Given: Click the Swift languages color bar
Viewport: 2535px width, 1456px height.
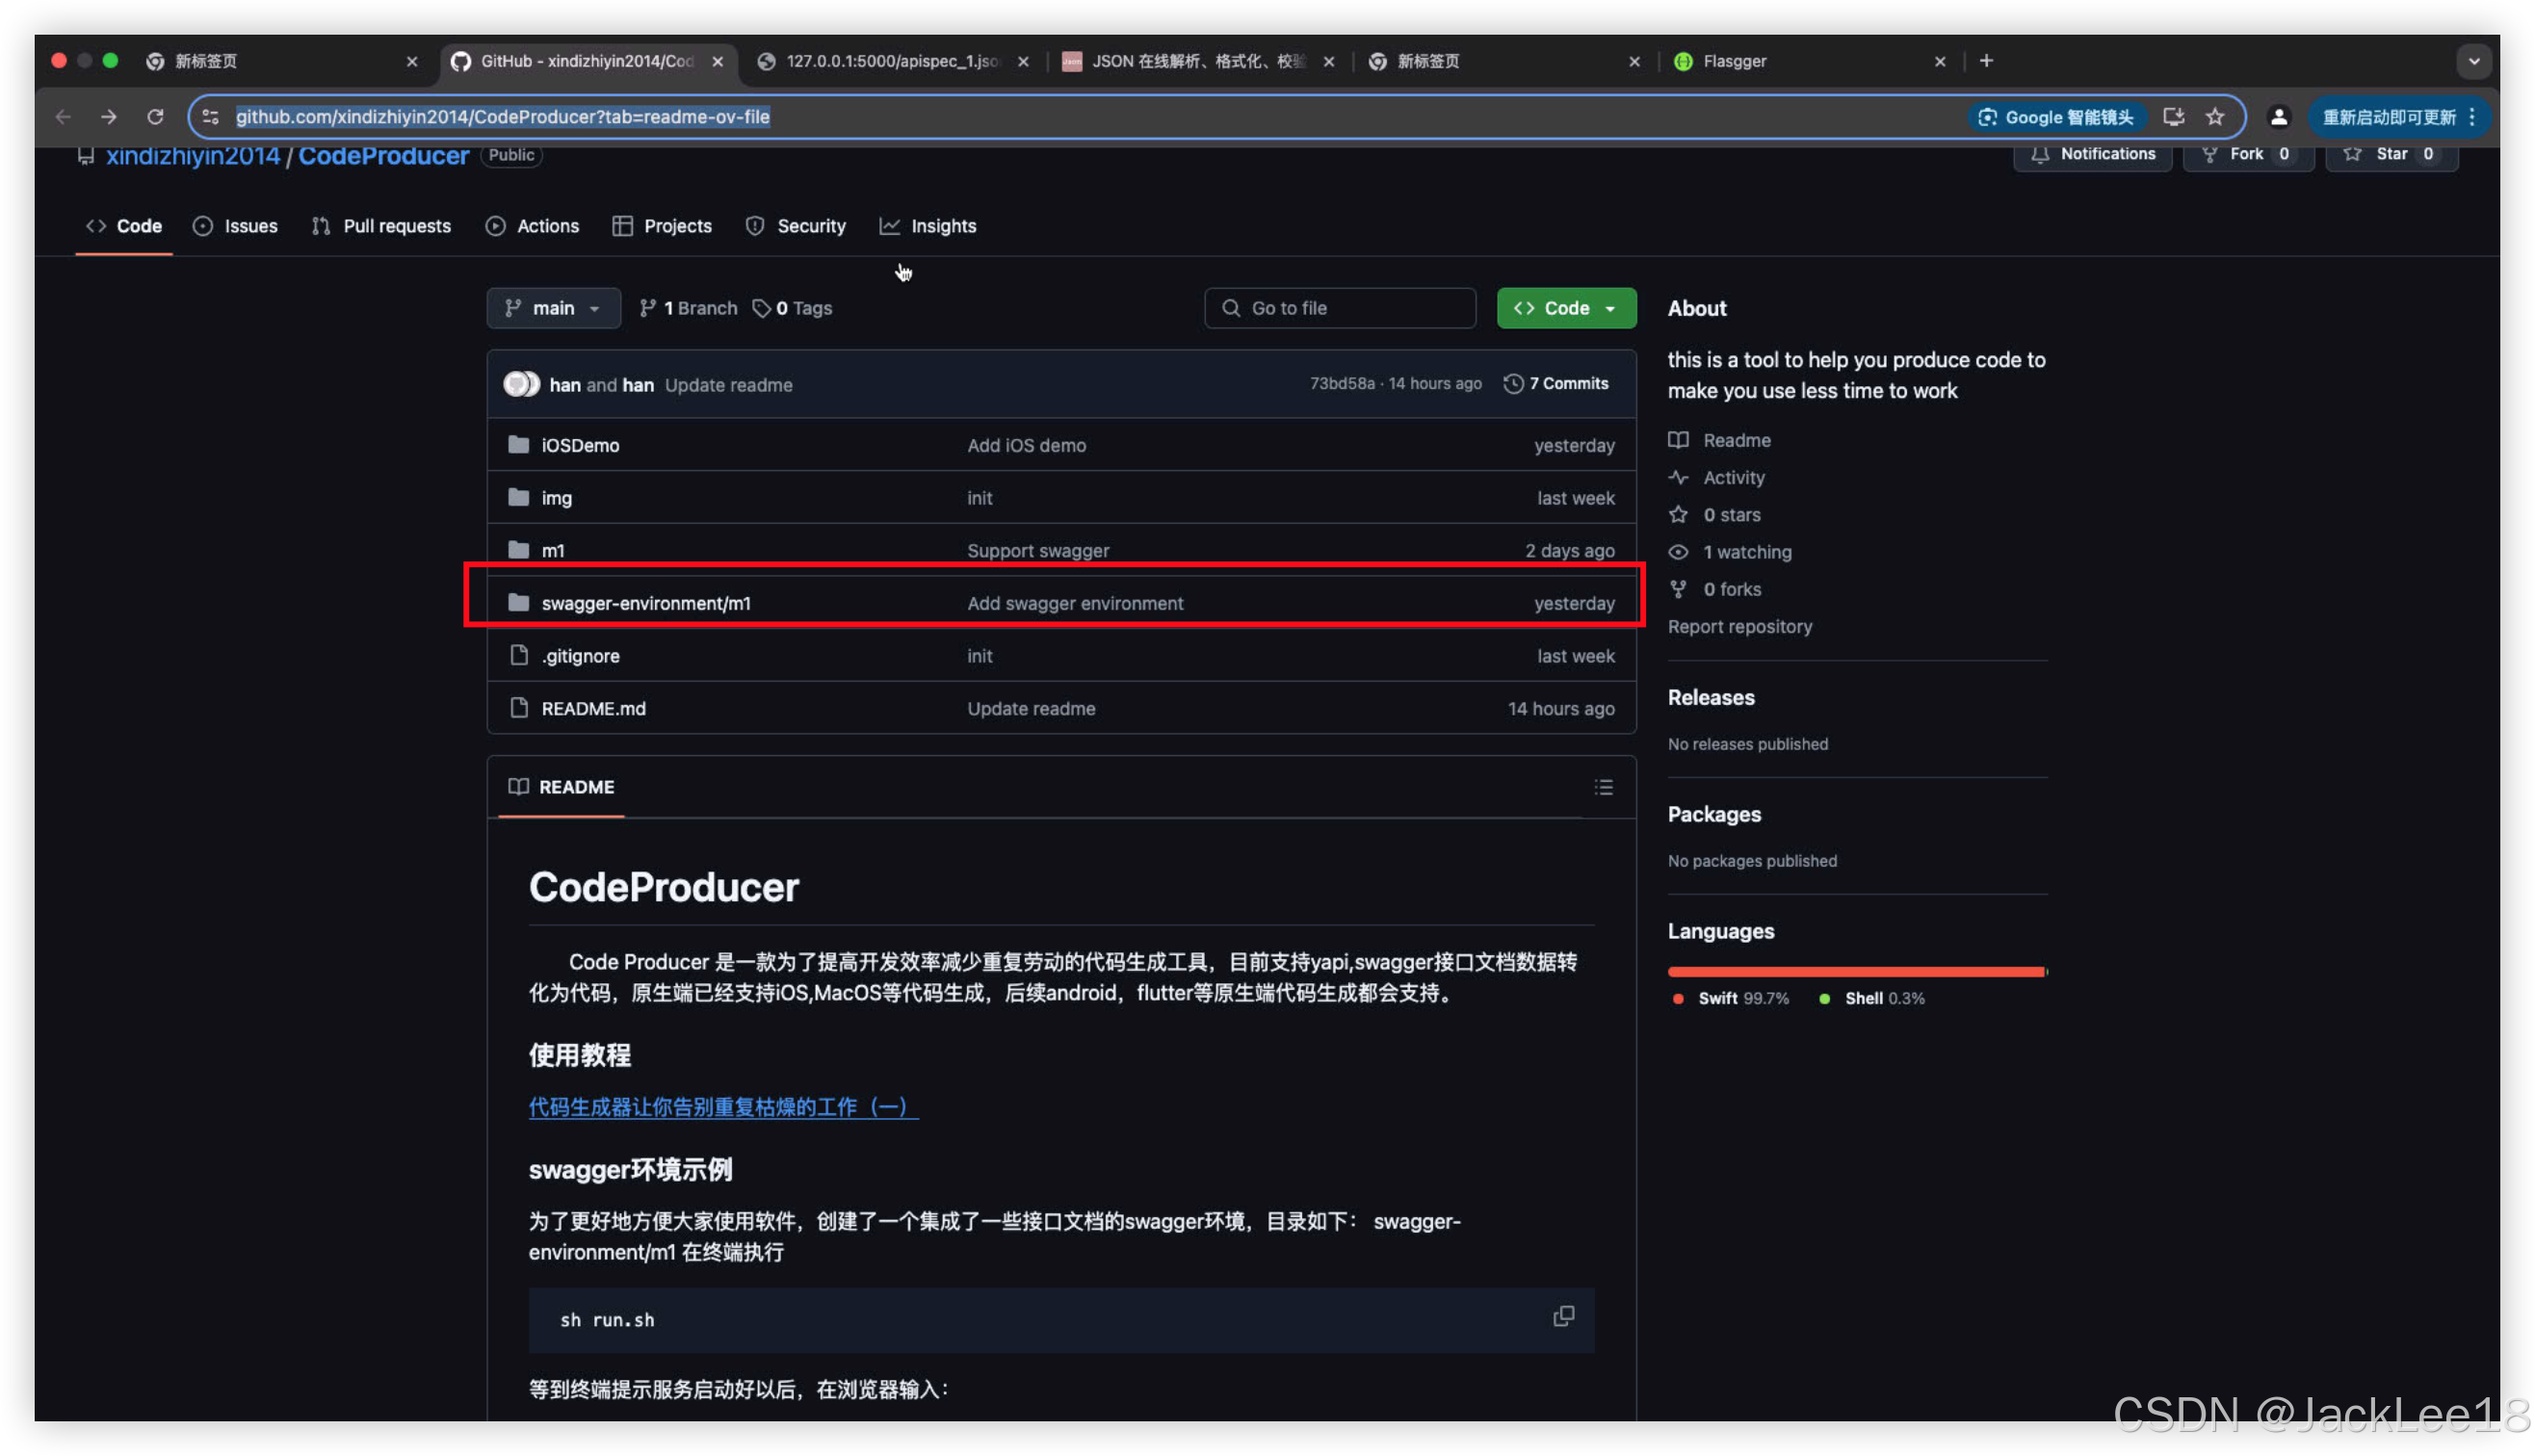Looking at the screenshot, I should tap(1855, 971).
